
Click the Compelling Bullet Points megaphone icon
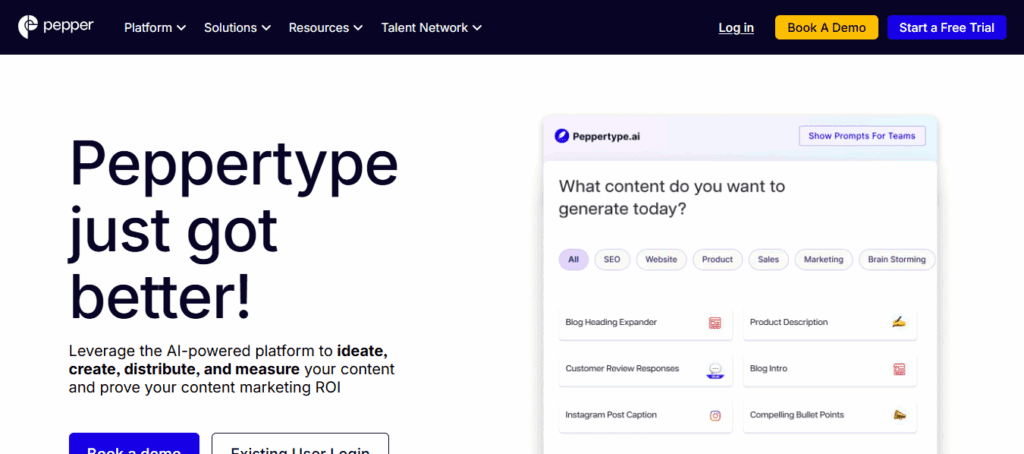click(x=899, y=415)
